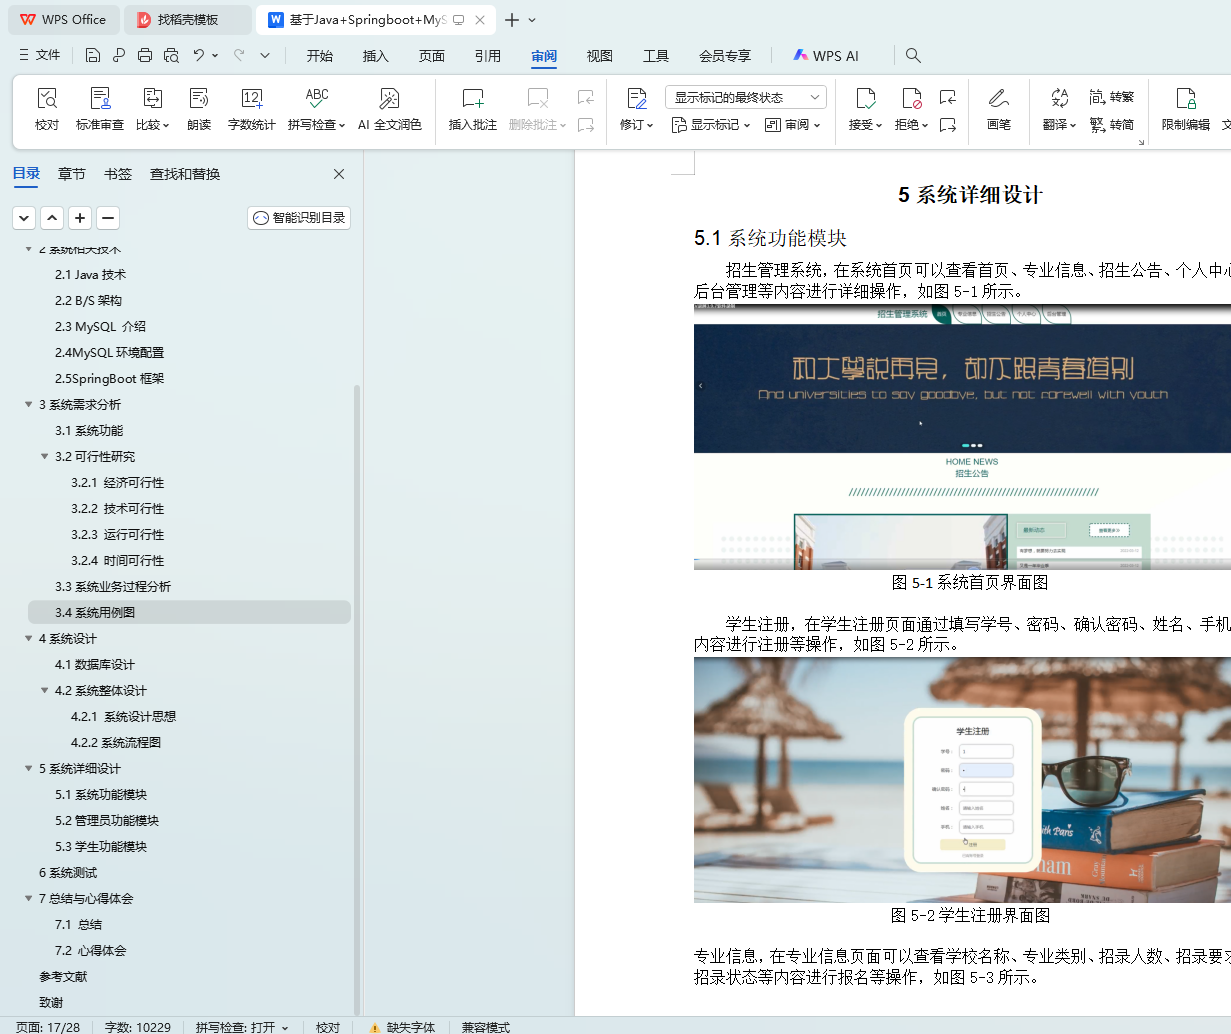Collapse the 4.2 系统整体设计 outline node

(x=45, y=690)
